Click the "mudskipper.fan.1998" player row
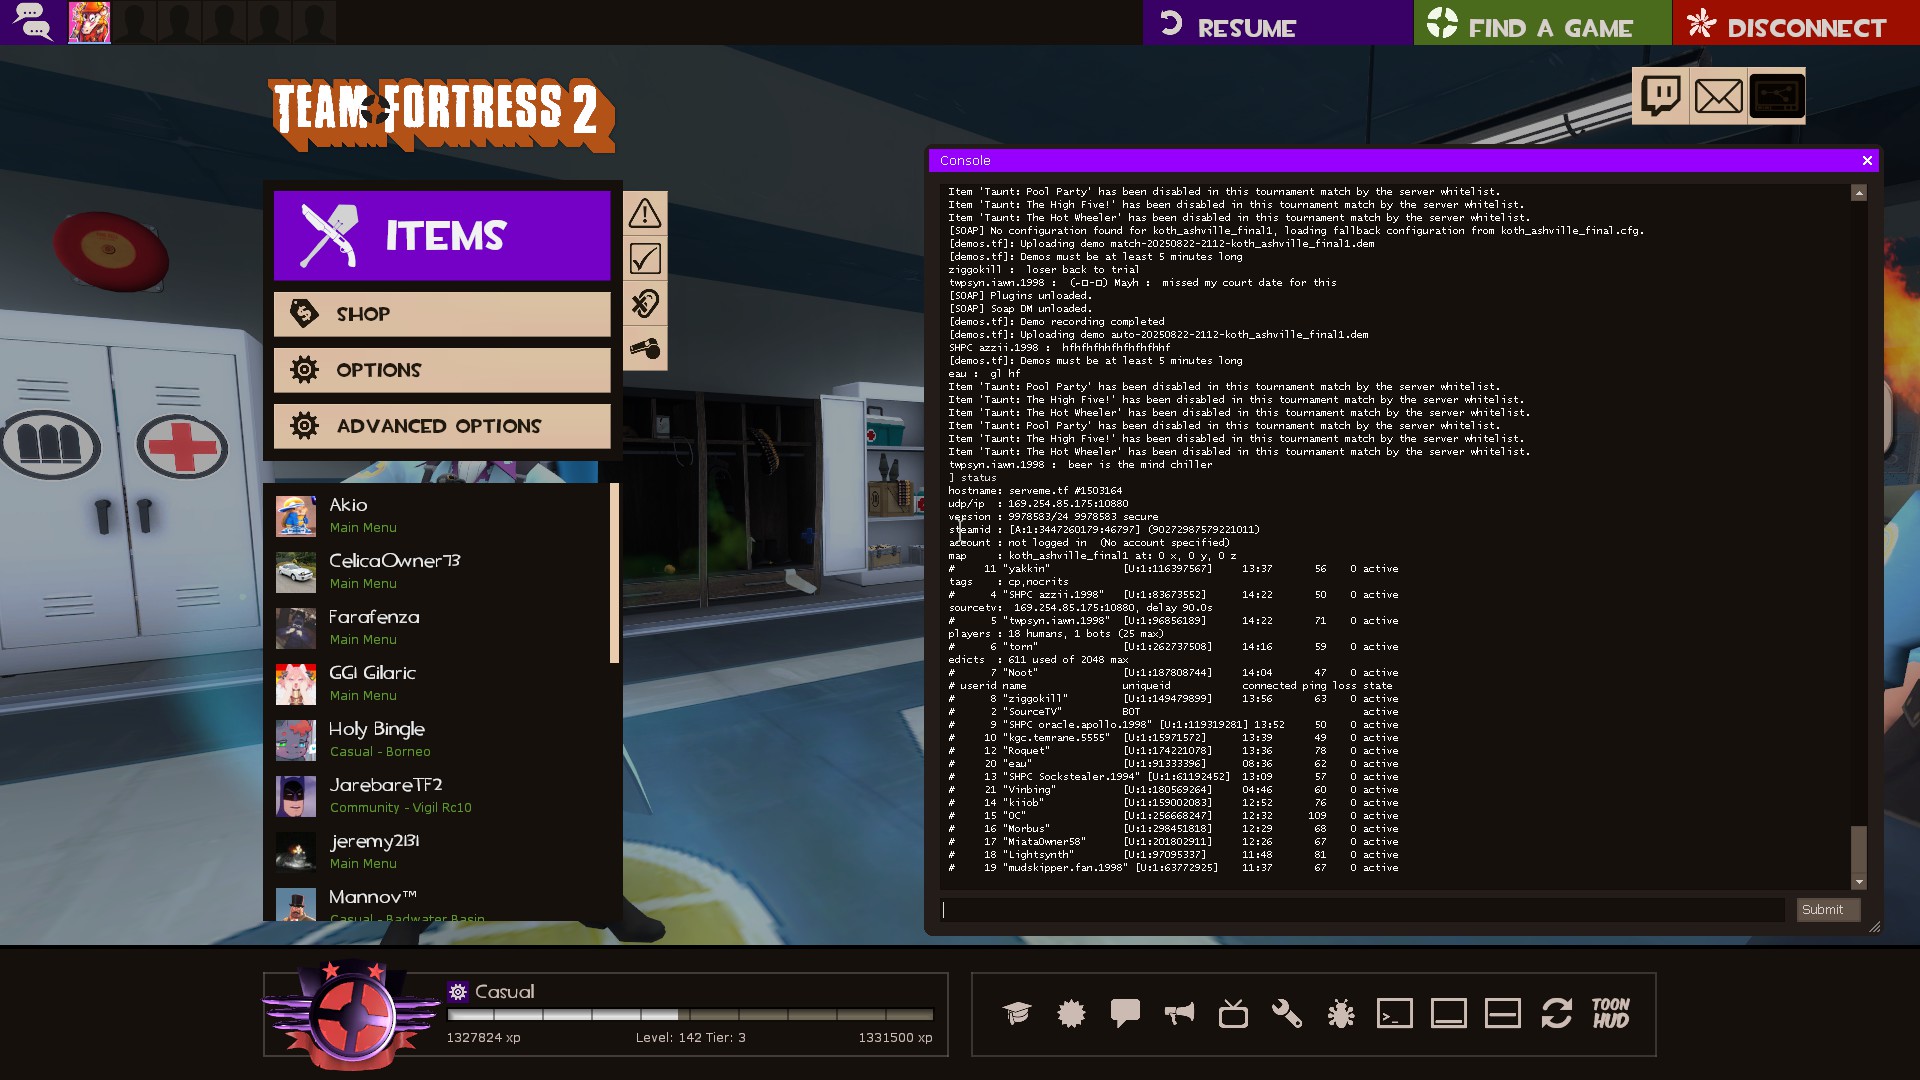This screenshot has width=1920, height=1080. (x=1173, y=868)
